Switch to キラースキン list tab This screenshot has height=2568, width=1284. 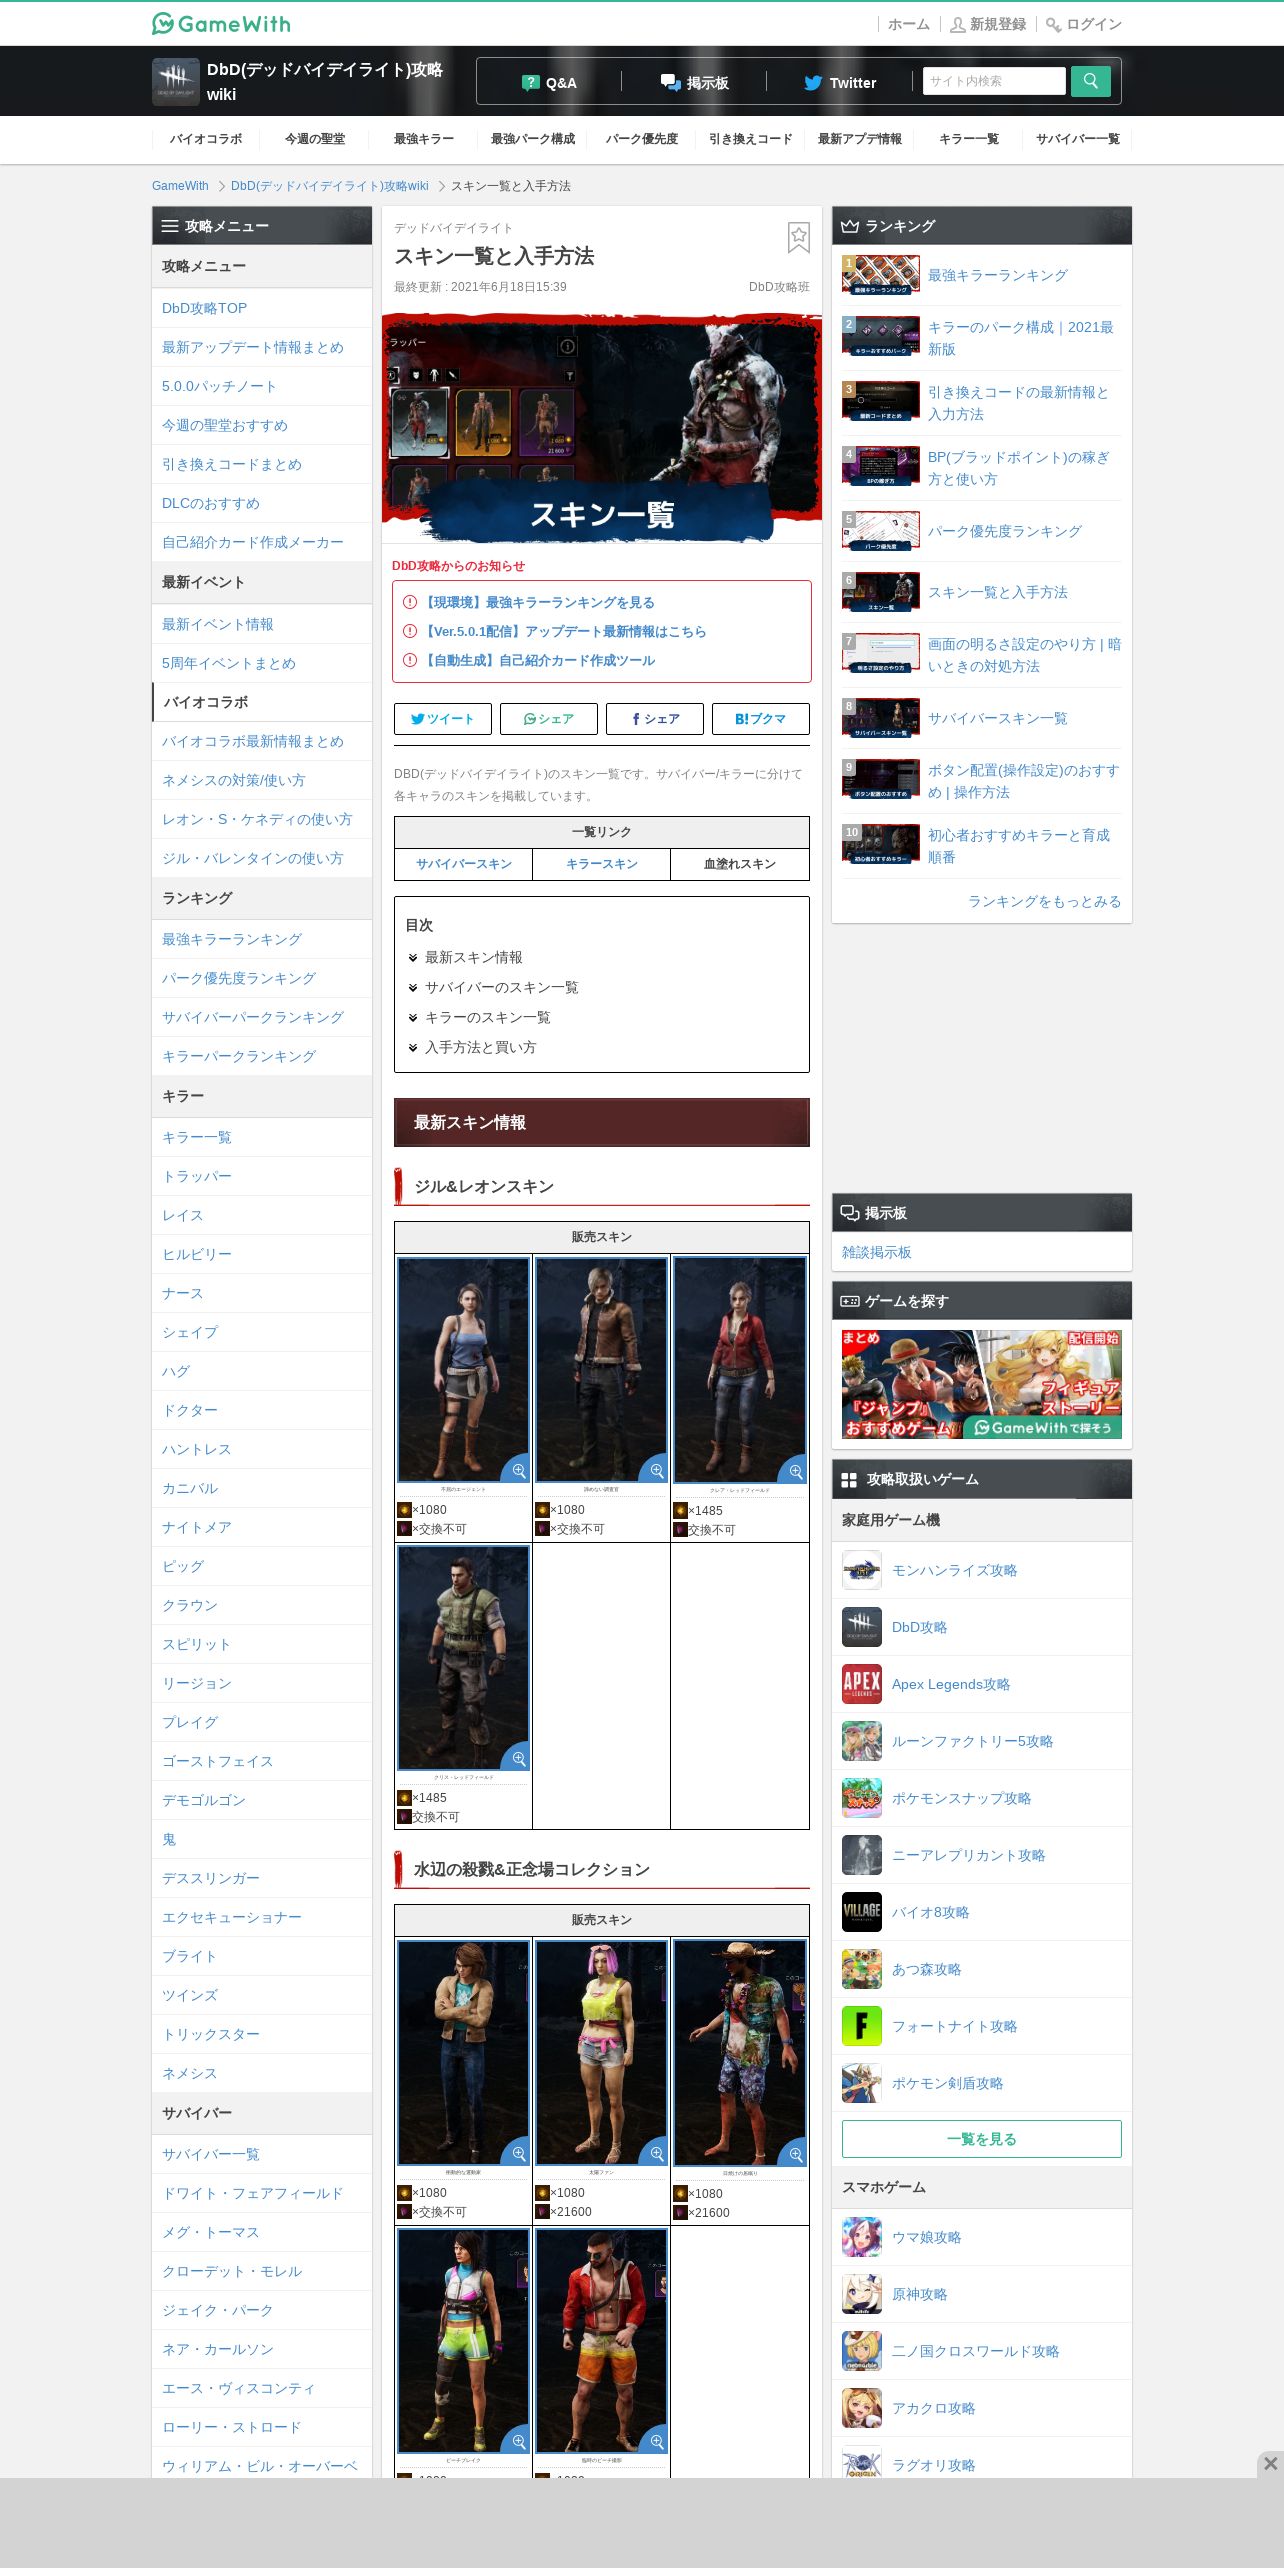602,864
